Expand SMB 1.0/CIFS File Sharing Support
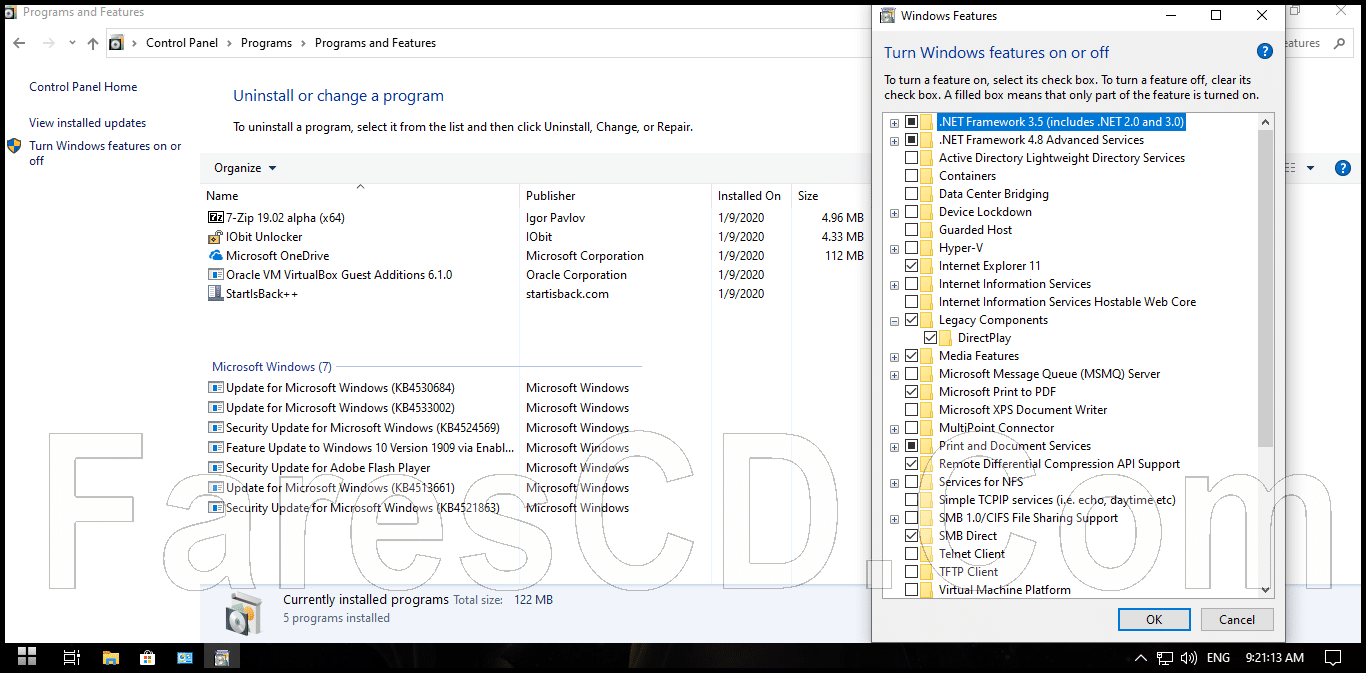Screen dimensions: 1366x673 tap(894, 518)
